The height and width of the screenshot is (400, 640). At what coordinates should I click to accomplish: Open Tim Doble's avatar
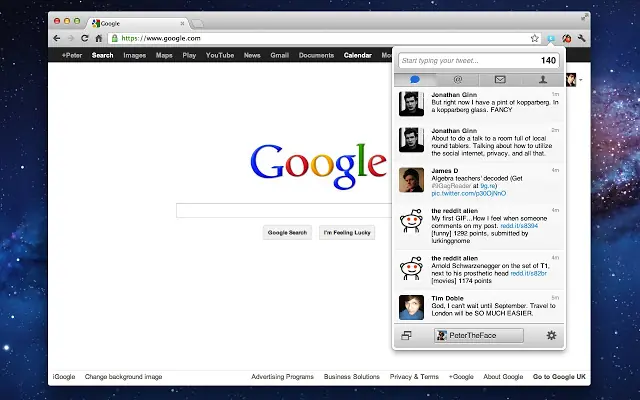tap(411, 307)
